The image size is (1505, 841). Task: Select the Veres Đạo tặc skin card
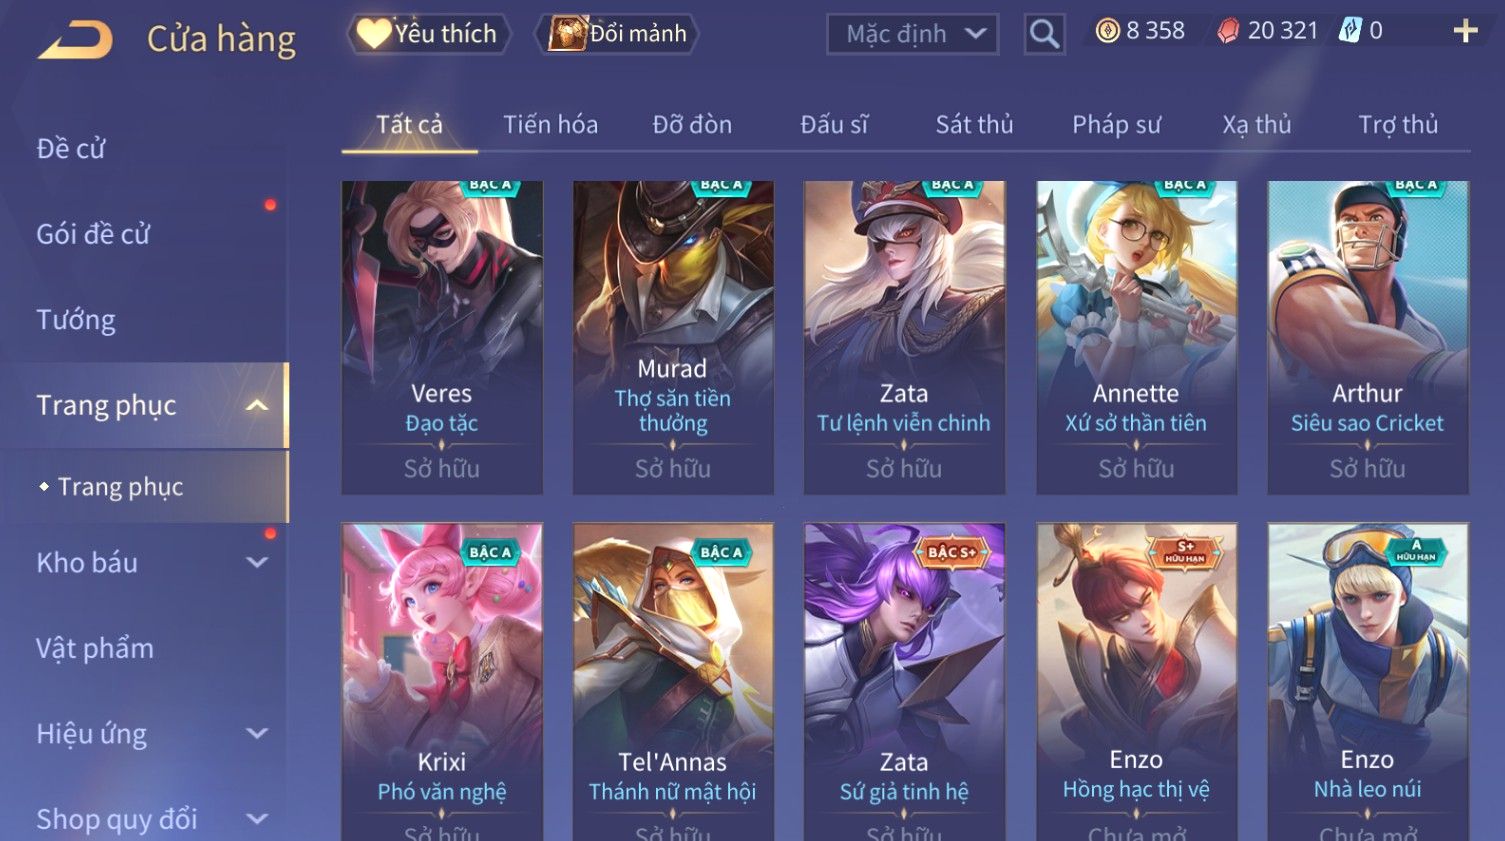click(x=442, y=338)
